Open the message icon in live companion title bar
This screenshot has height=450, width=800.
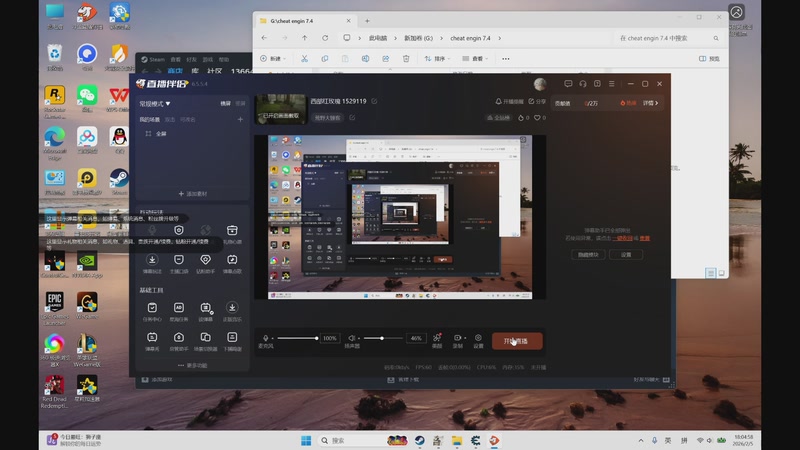pyautogui.click(x=568, y=84)
